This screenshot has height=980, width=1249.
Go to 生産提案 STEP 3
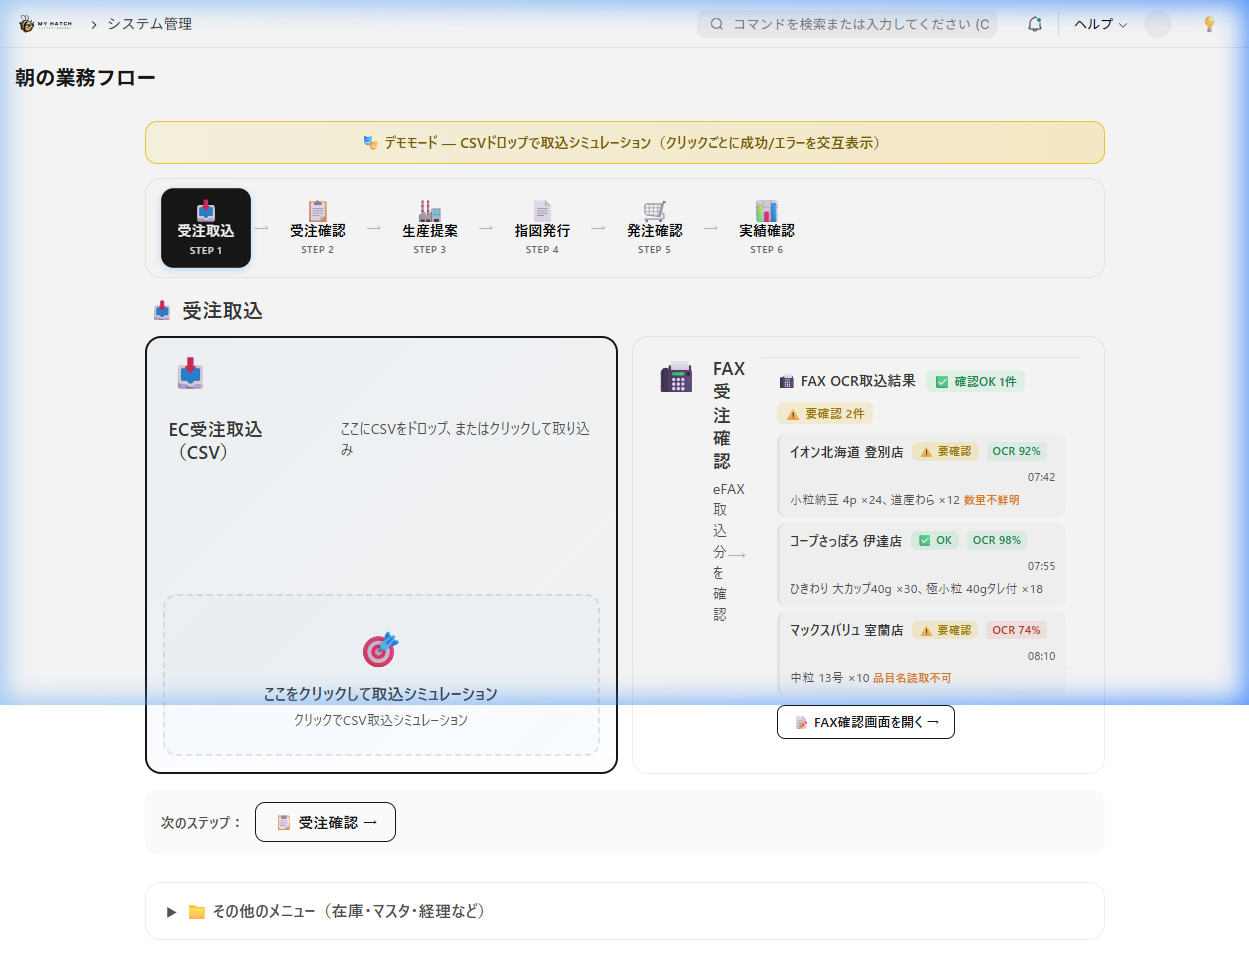430,228
